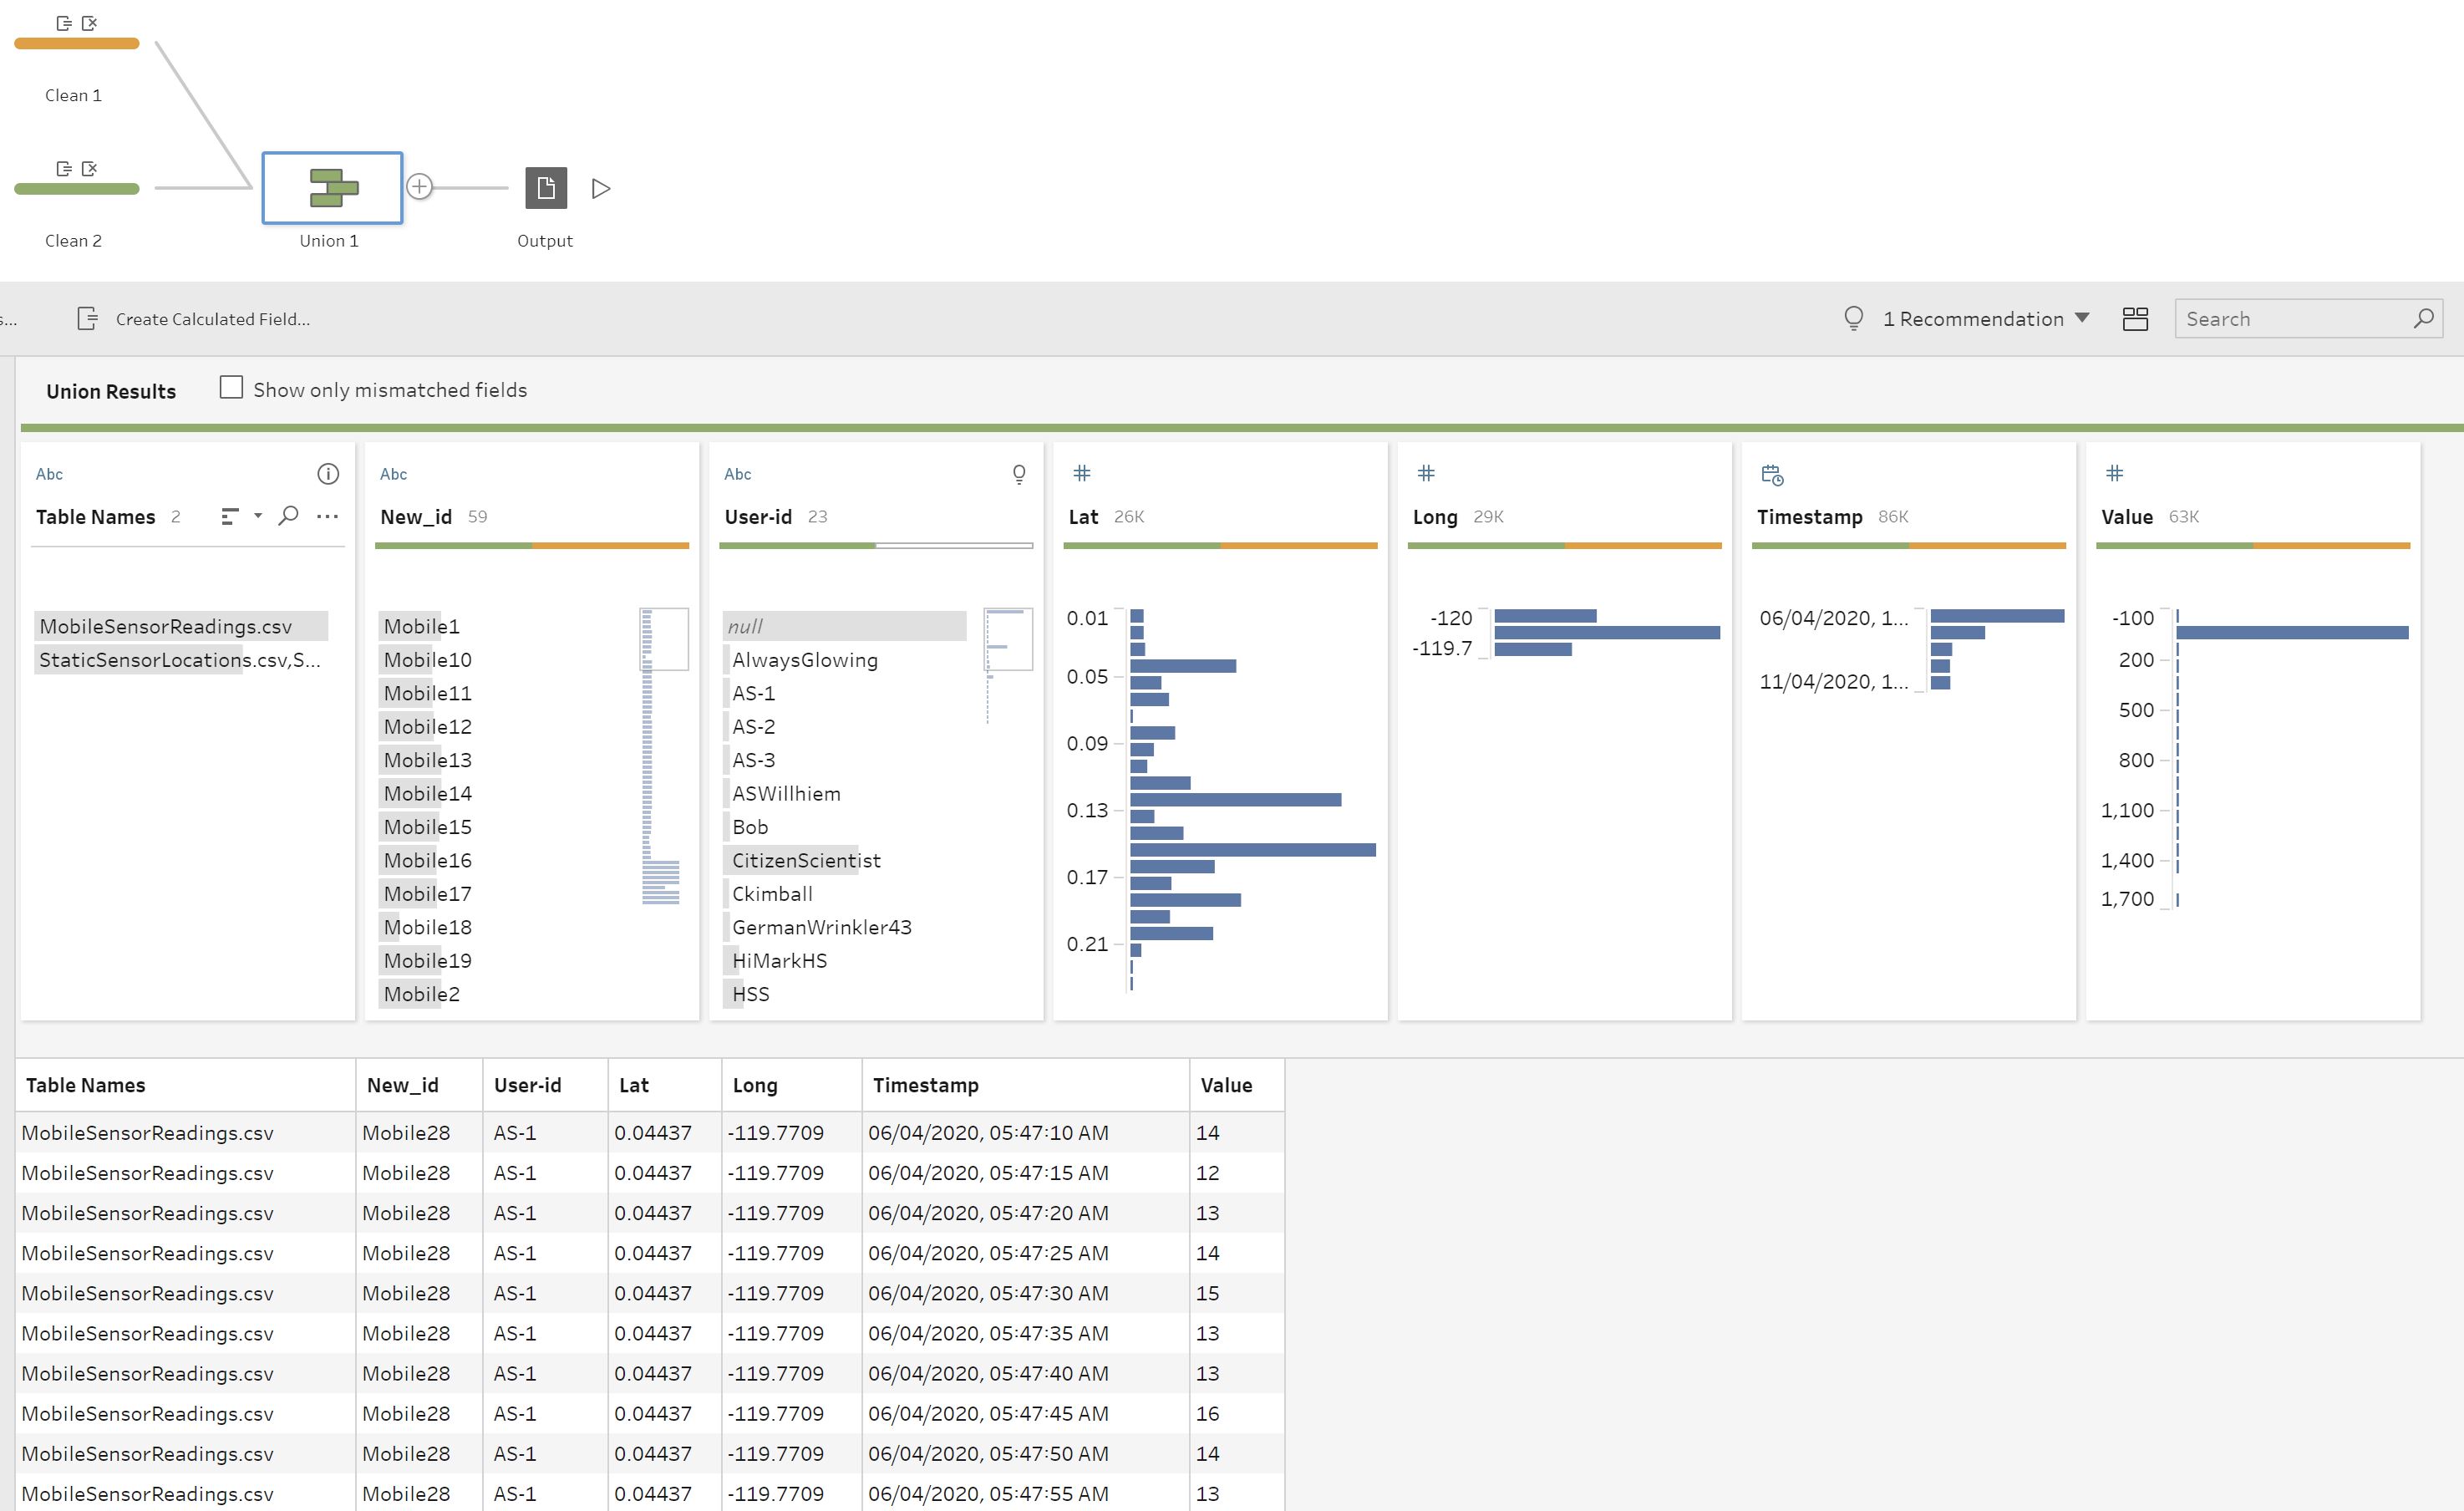Change Table Names data type Abc icon
The image size is (2464, 1511).
(49, 474)
